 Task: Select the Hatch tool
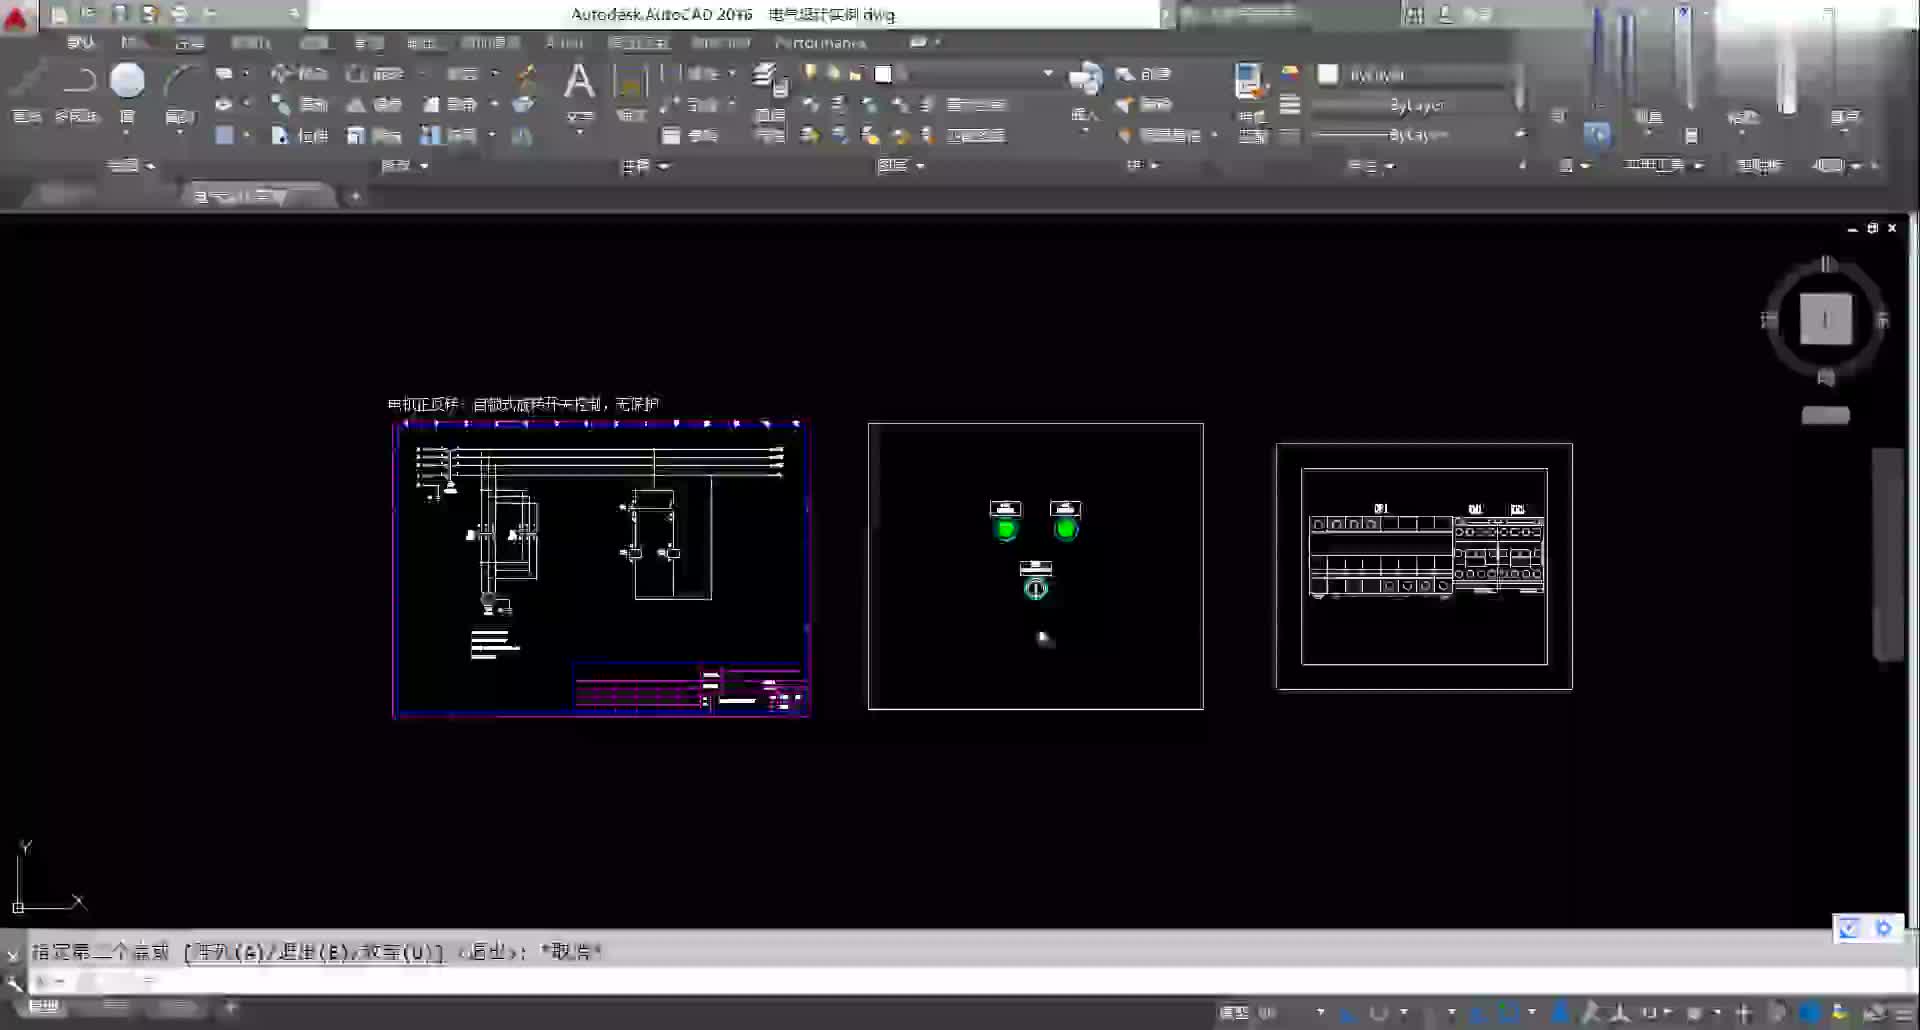point(225,135)
